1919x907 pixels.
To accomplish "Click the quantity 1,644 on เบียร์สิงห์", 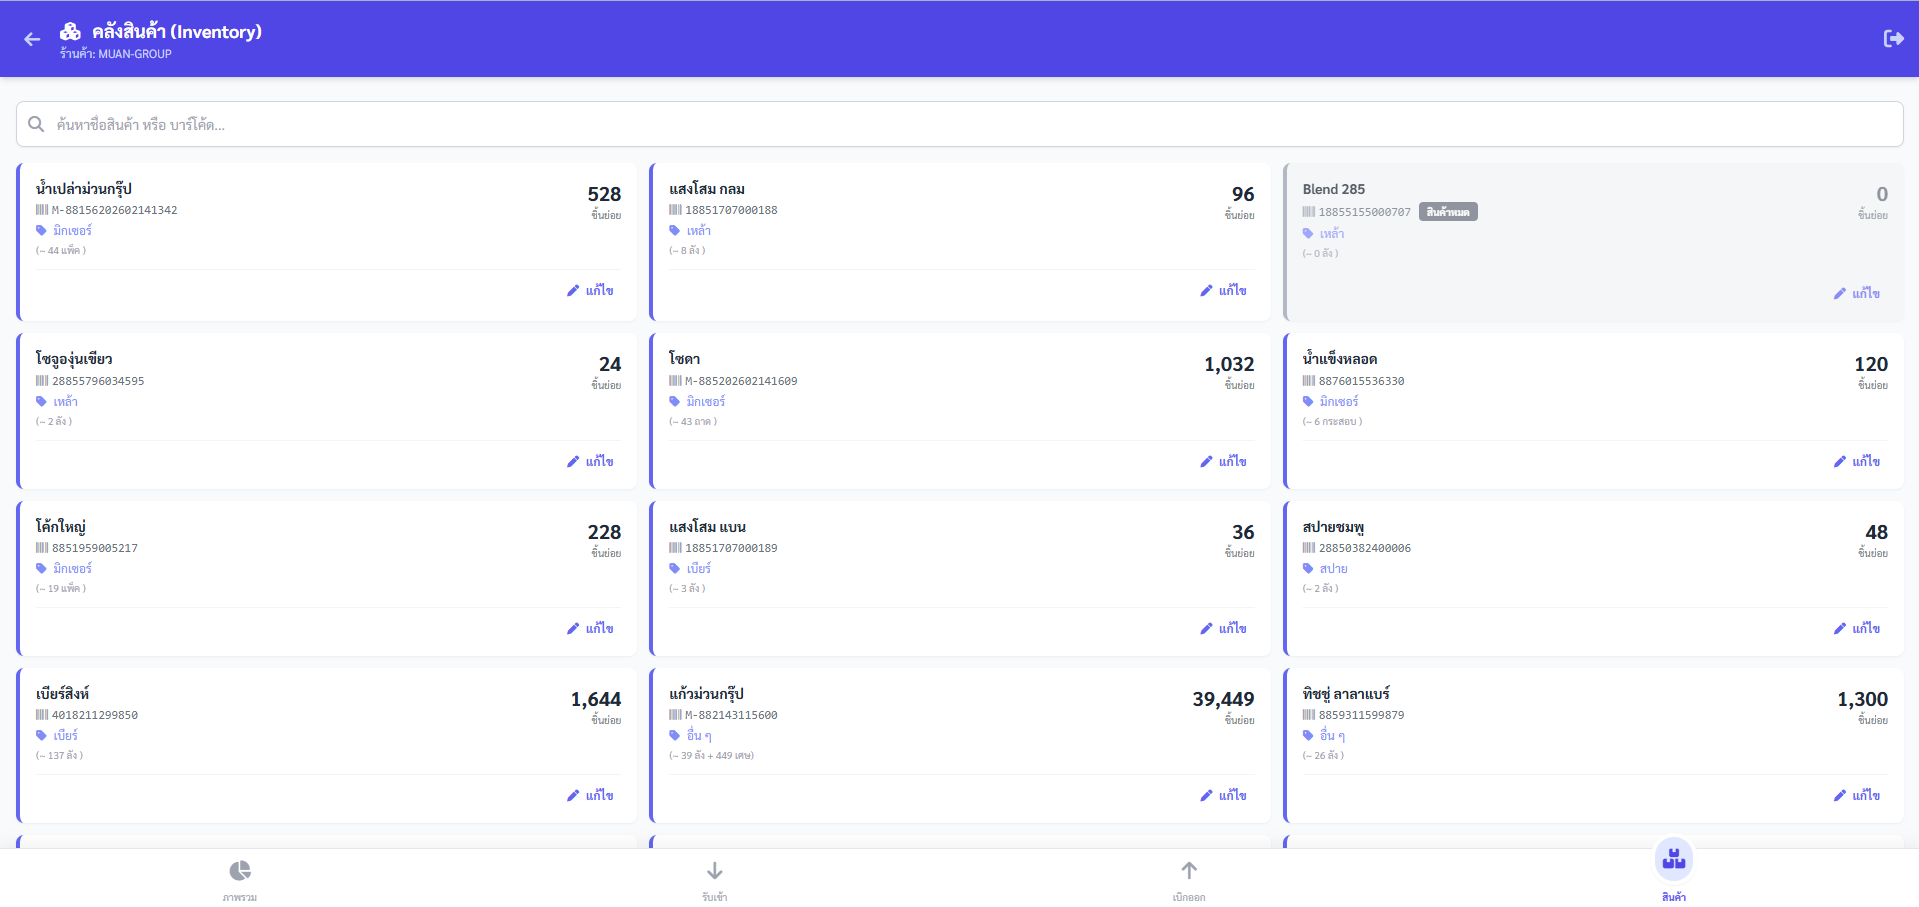I will [x=596, y=700].
